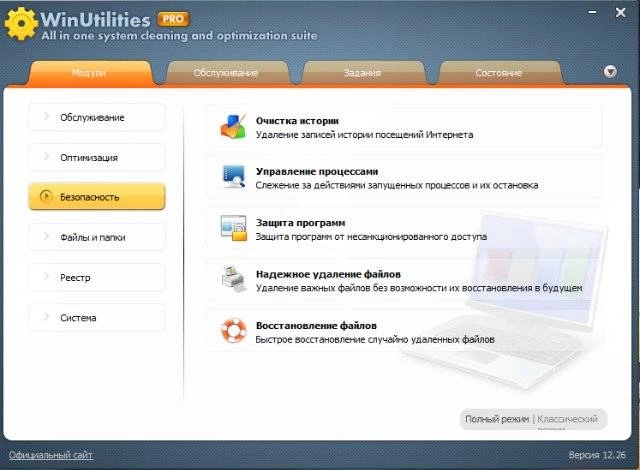The height and width of the screenshot is (470, 640).
Task: Select Обслуживание in the left sidebar
Action: click(97, 117)
